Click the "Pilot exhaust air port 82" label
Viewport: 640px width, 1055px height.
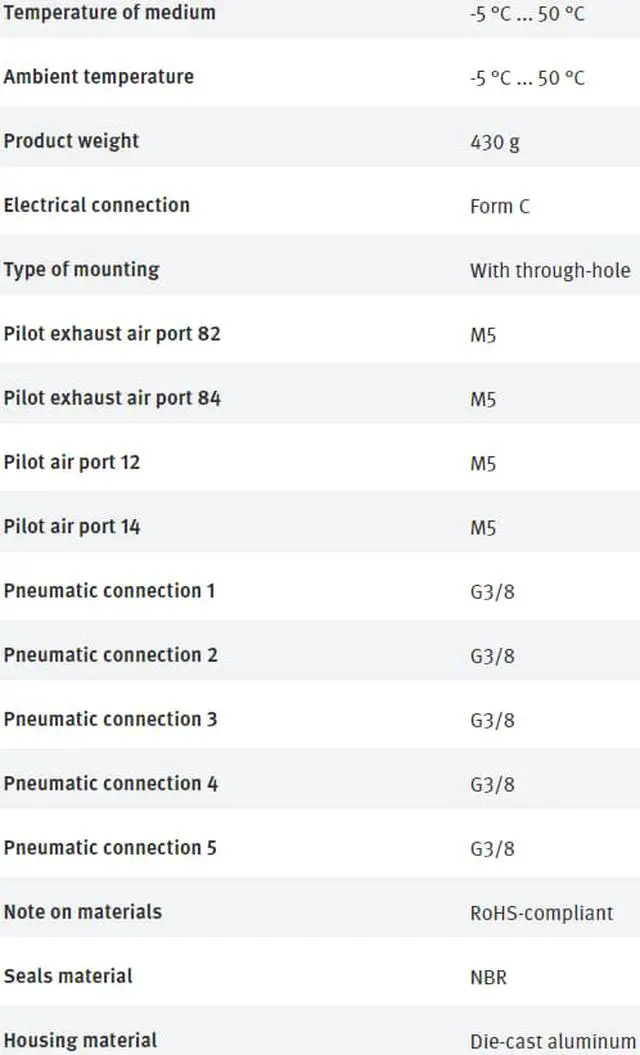pos(112,333)
